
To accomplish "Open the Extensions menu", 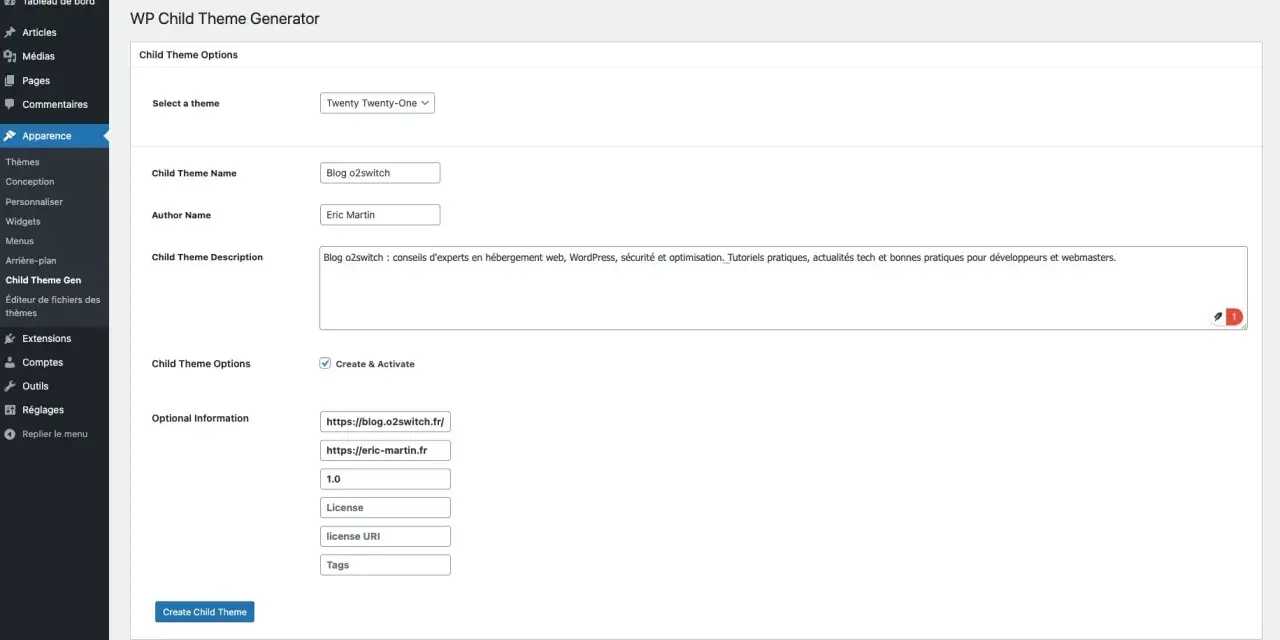I will pos(54,339).
